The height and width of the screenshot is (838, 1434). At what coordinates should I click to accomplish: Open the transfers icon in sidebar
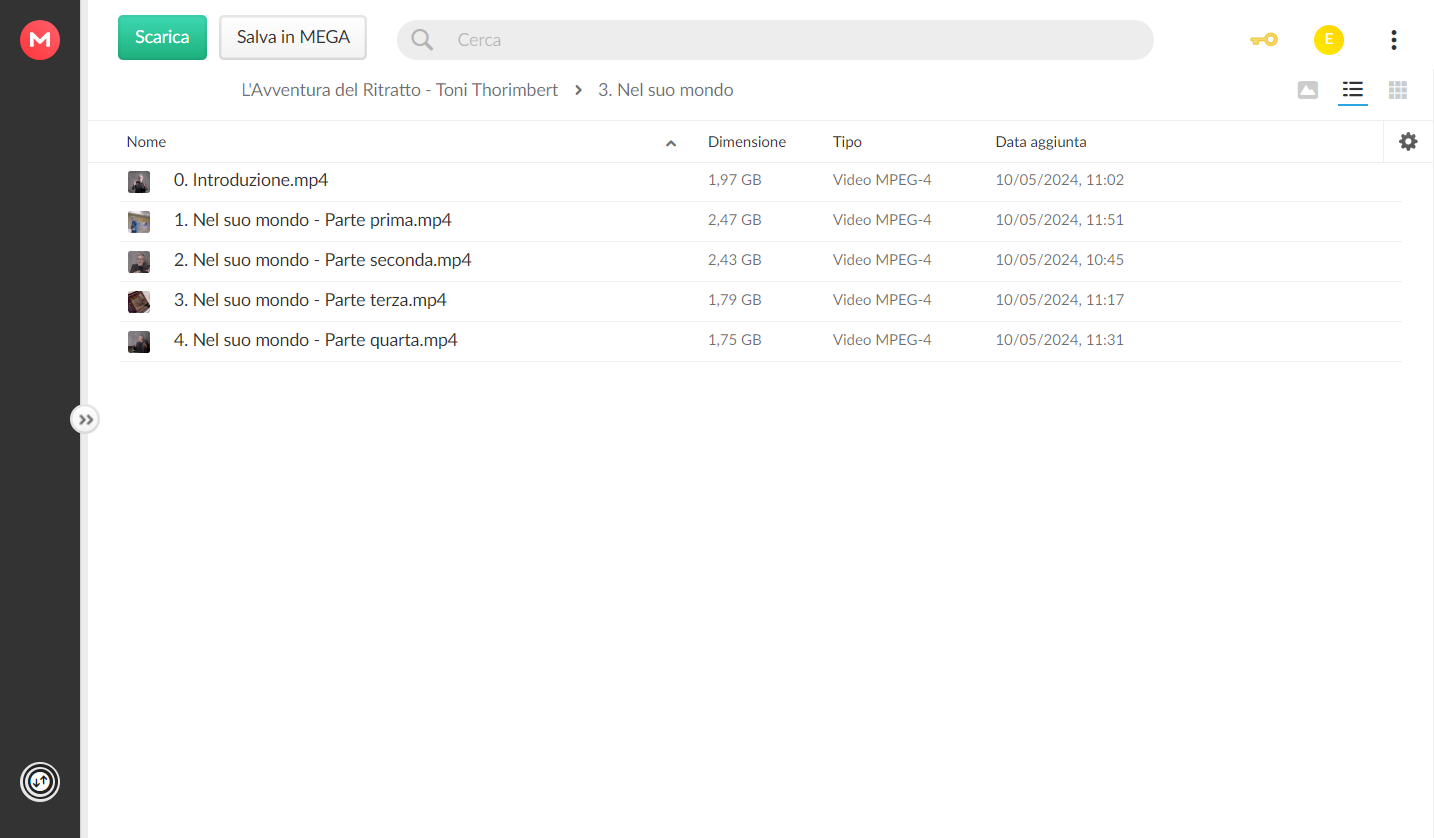coord(40,781)
